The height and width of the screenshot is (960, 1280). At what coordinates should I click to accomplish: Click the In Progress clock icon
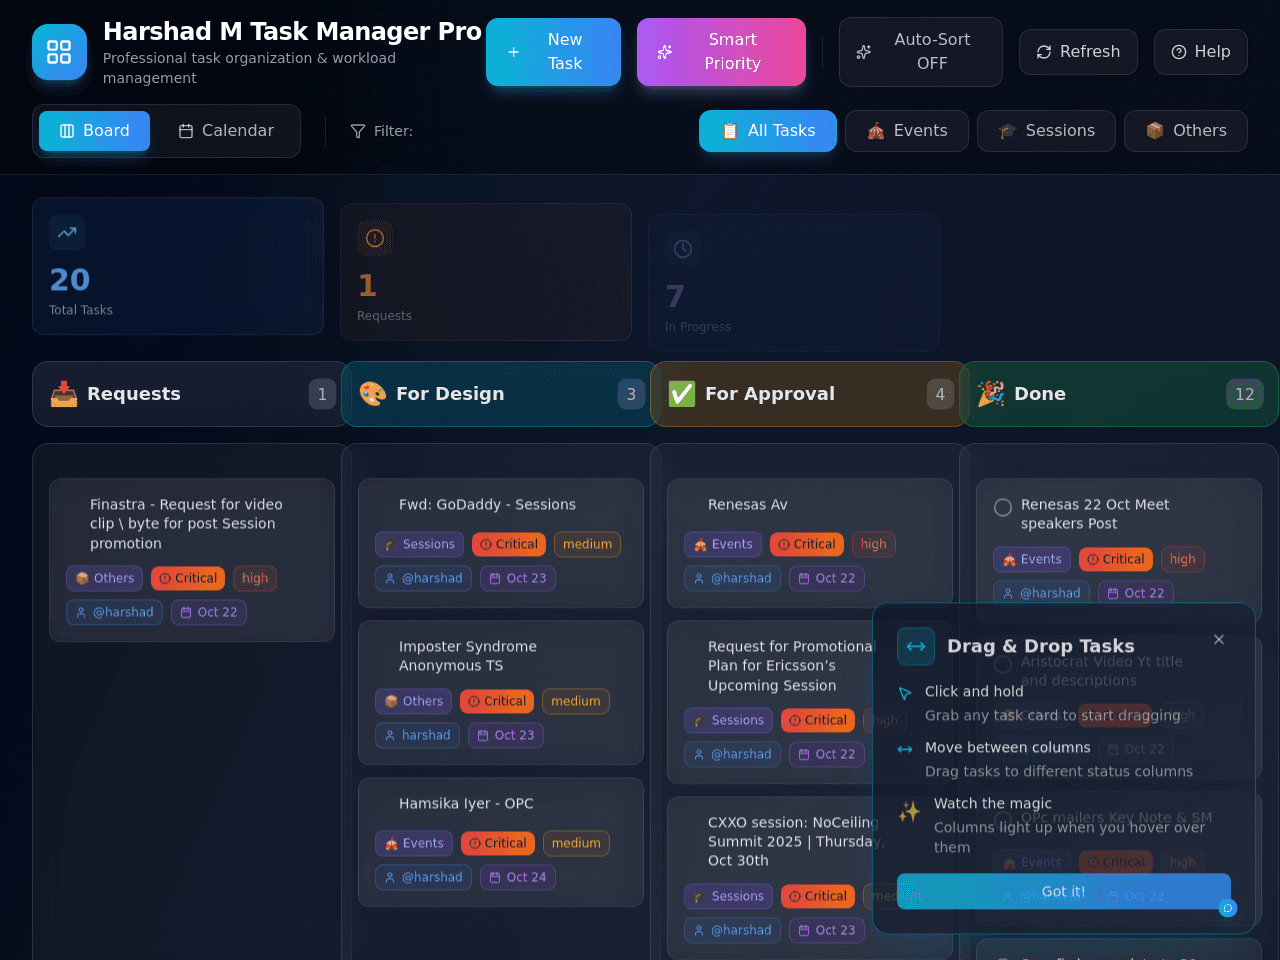pos(683,249)
